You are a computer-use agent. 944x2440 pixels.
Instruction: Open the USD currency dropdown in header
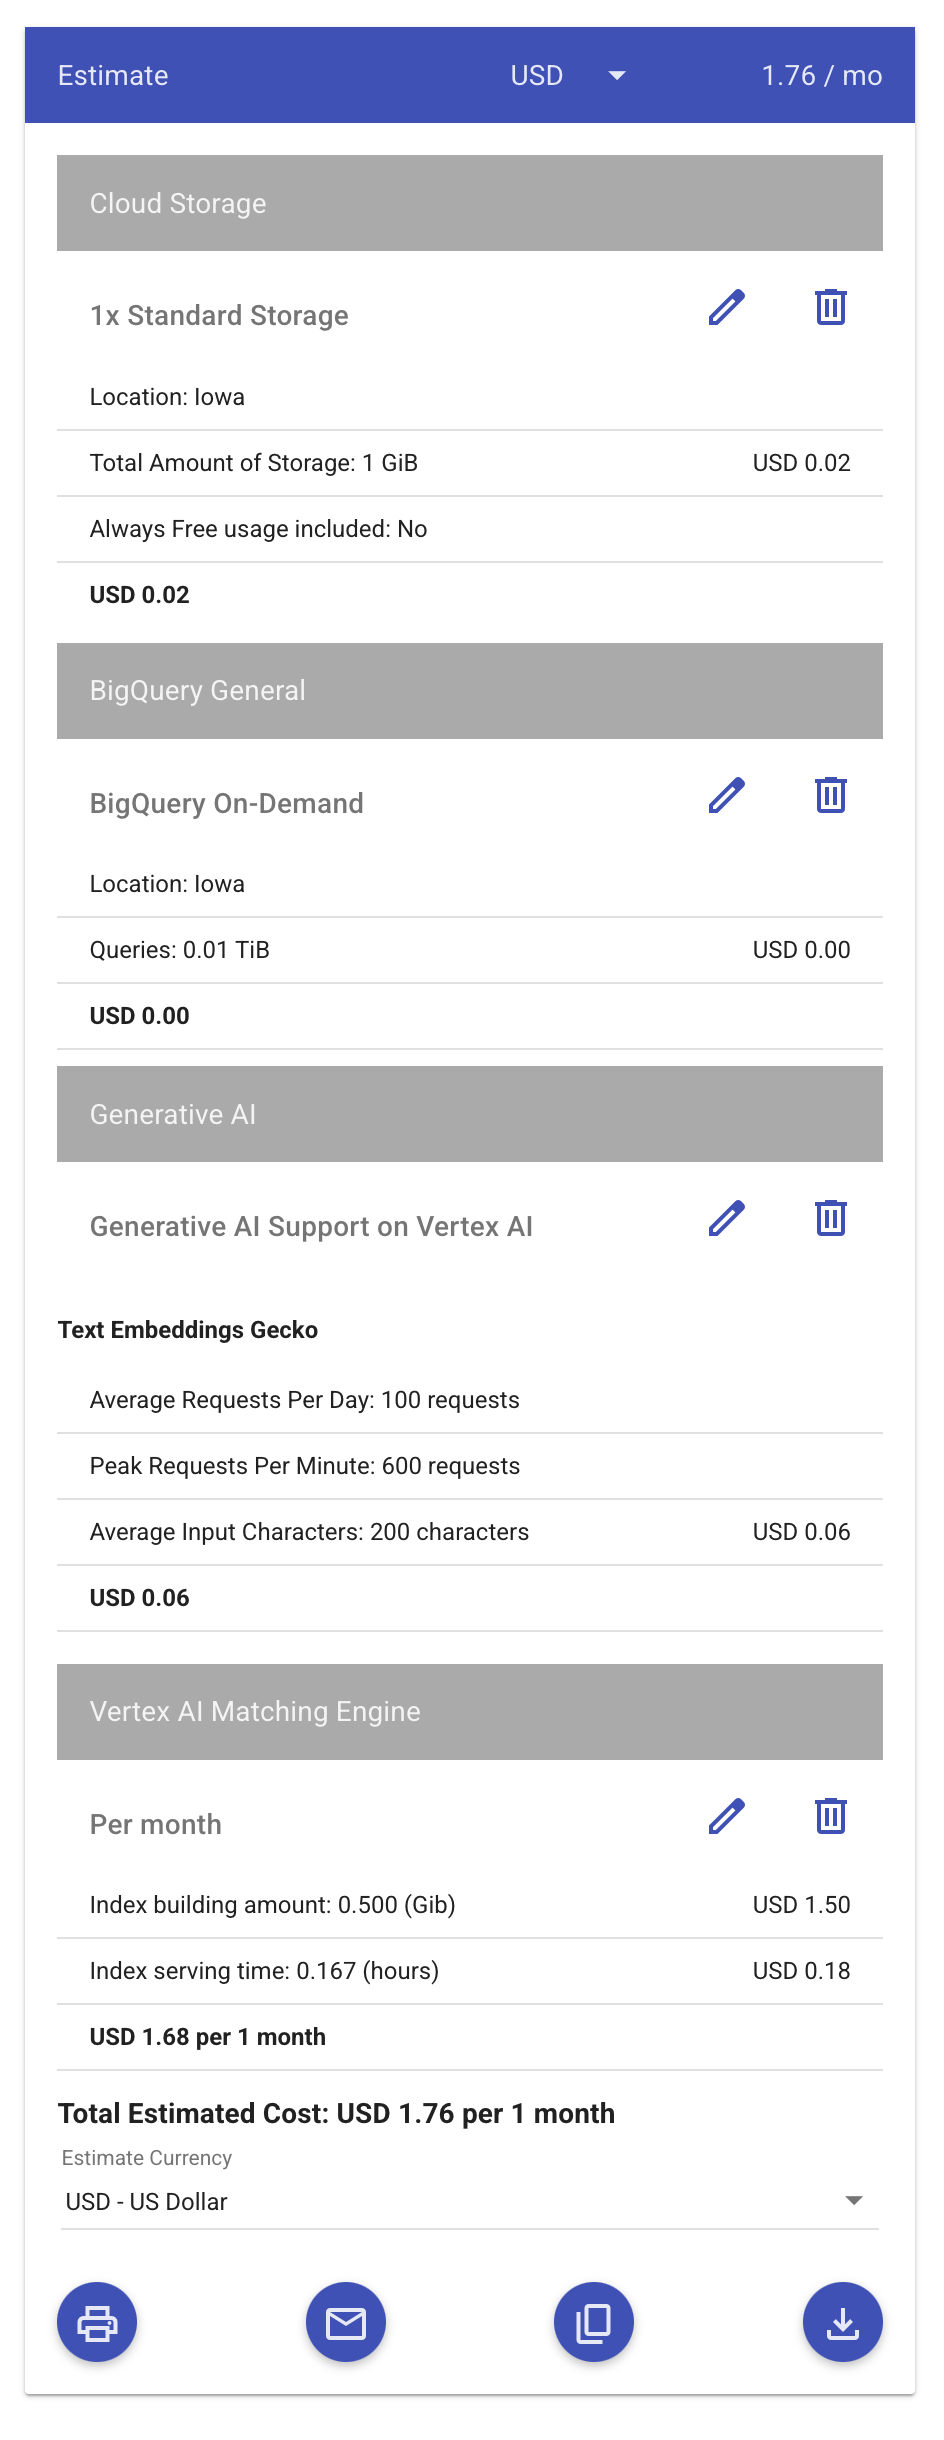coord(568,76)
